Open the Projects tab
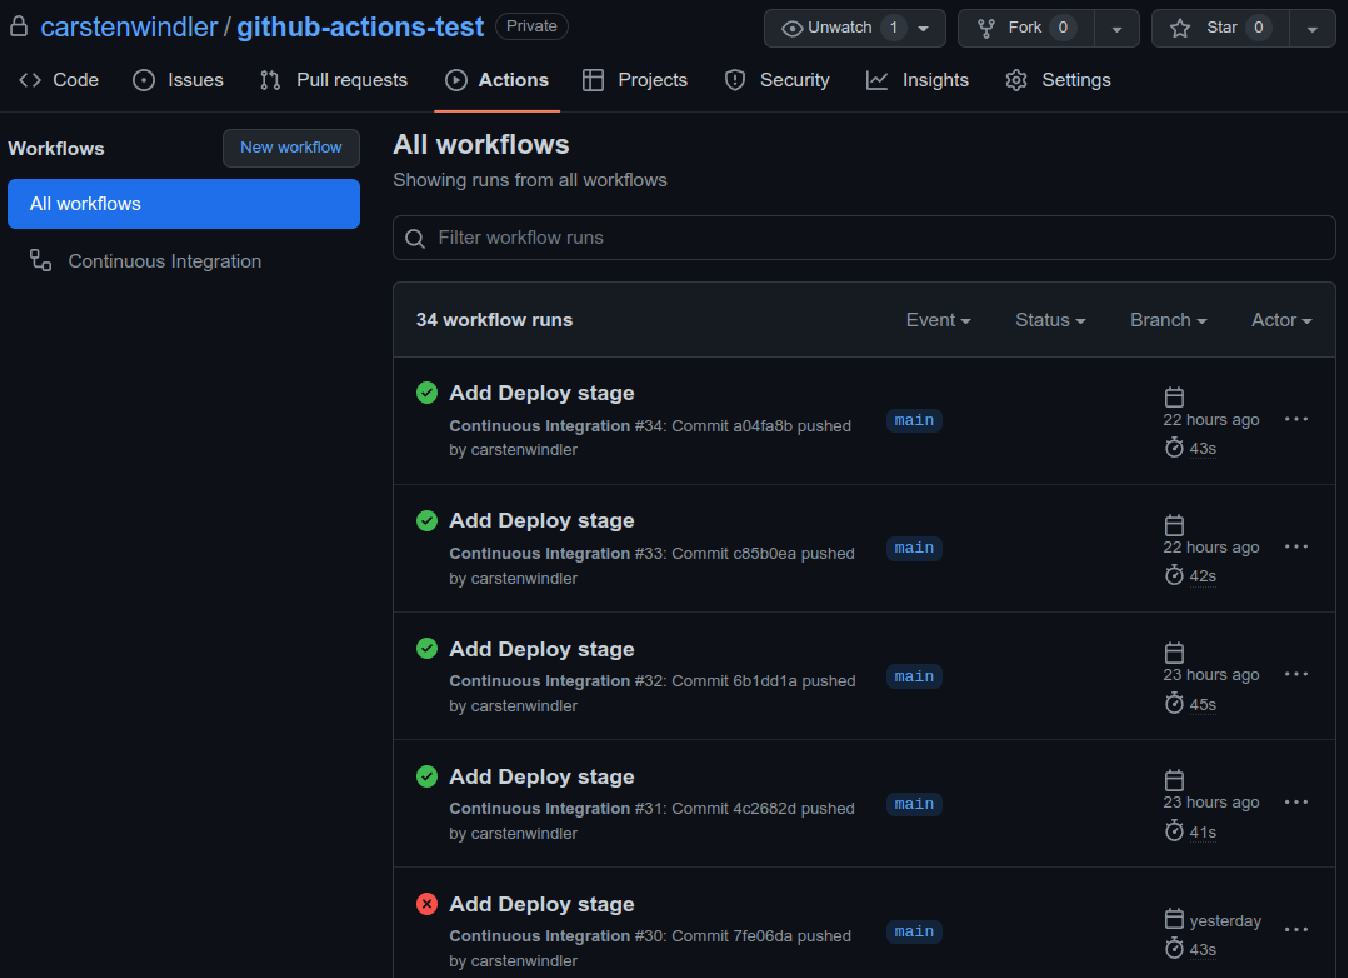The image size is (1348, 978). click(x=635, y=80)
